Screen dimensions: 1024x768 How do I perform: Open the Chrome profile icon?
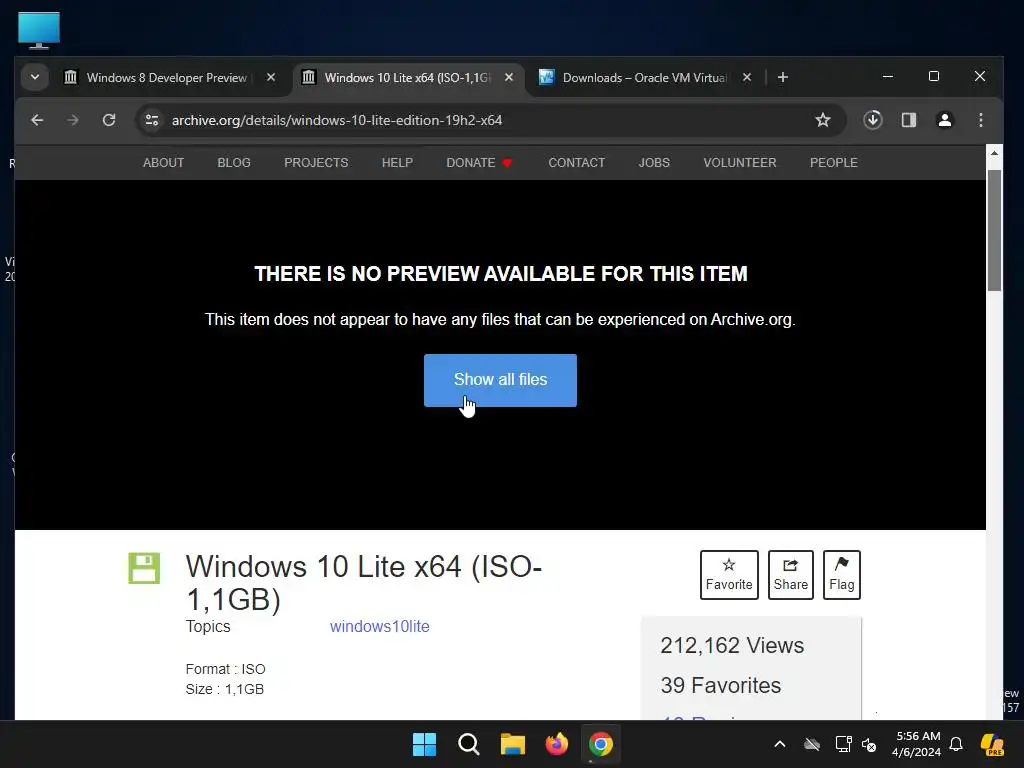[x=944, y=120]
